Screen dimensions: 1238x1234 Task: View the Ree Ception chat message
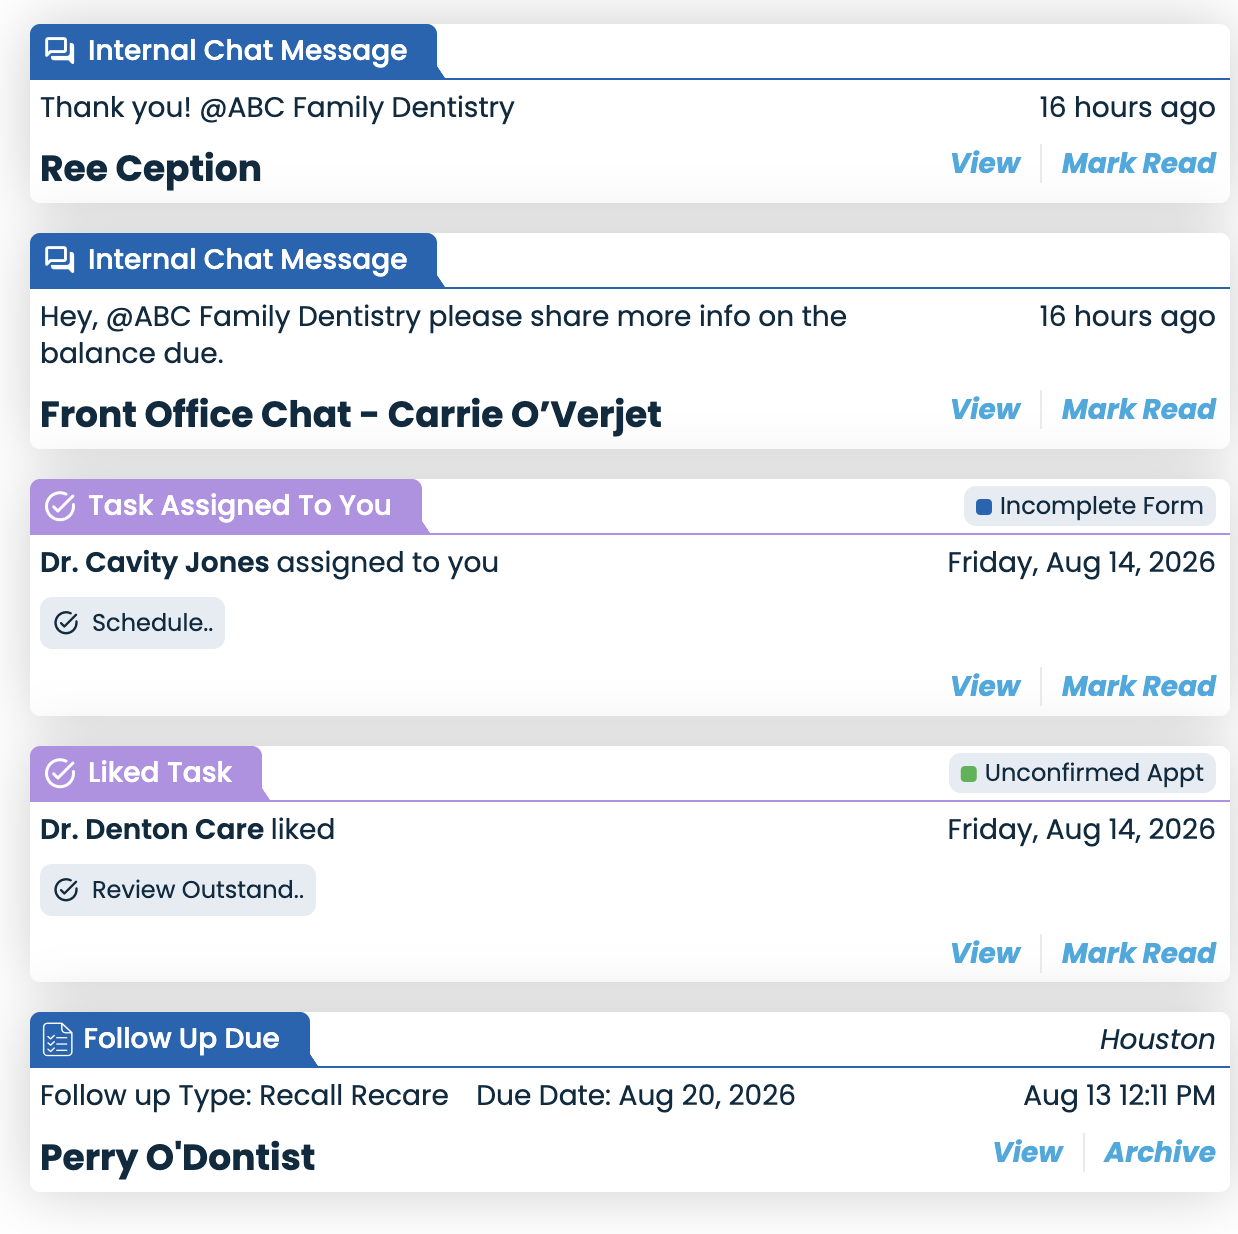pos(985,163)
